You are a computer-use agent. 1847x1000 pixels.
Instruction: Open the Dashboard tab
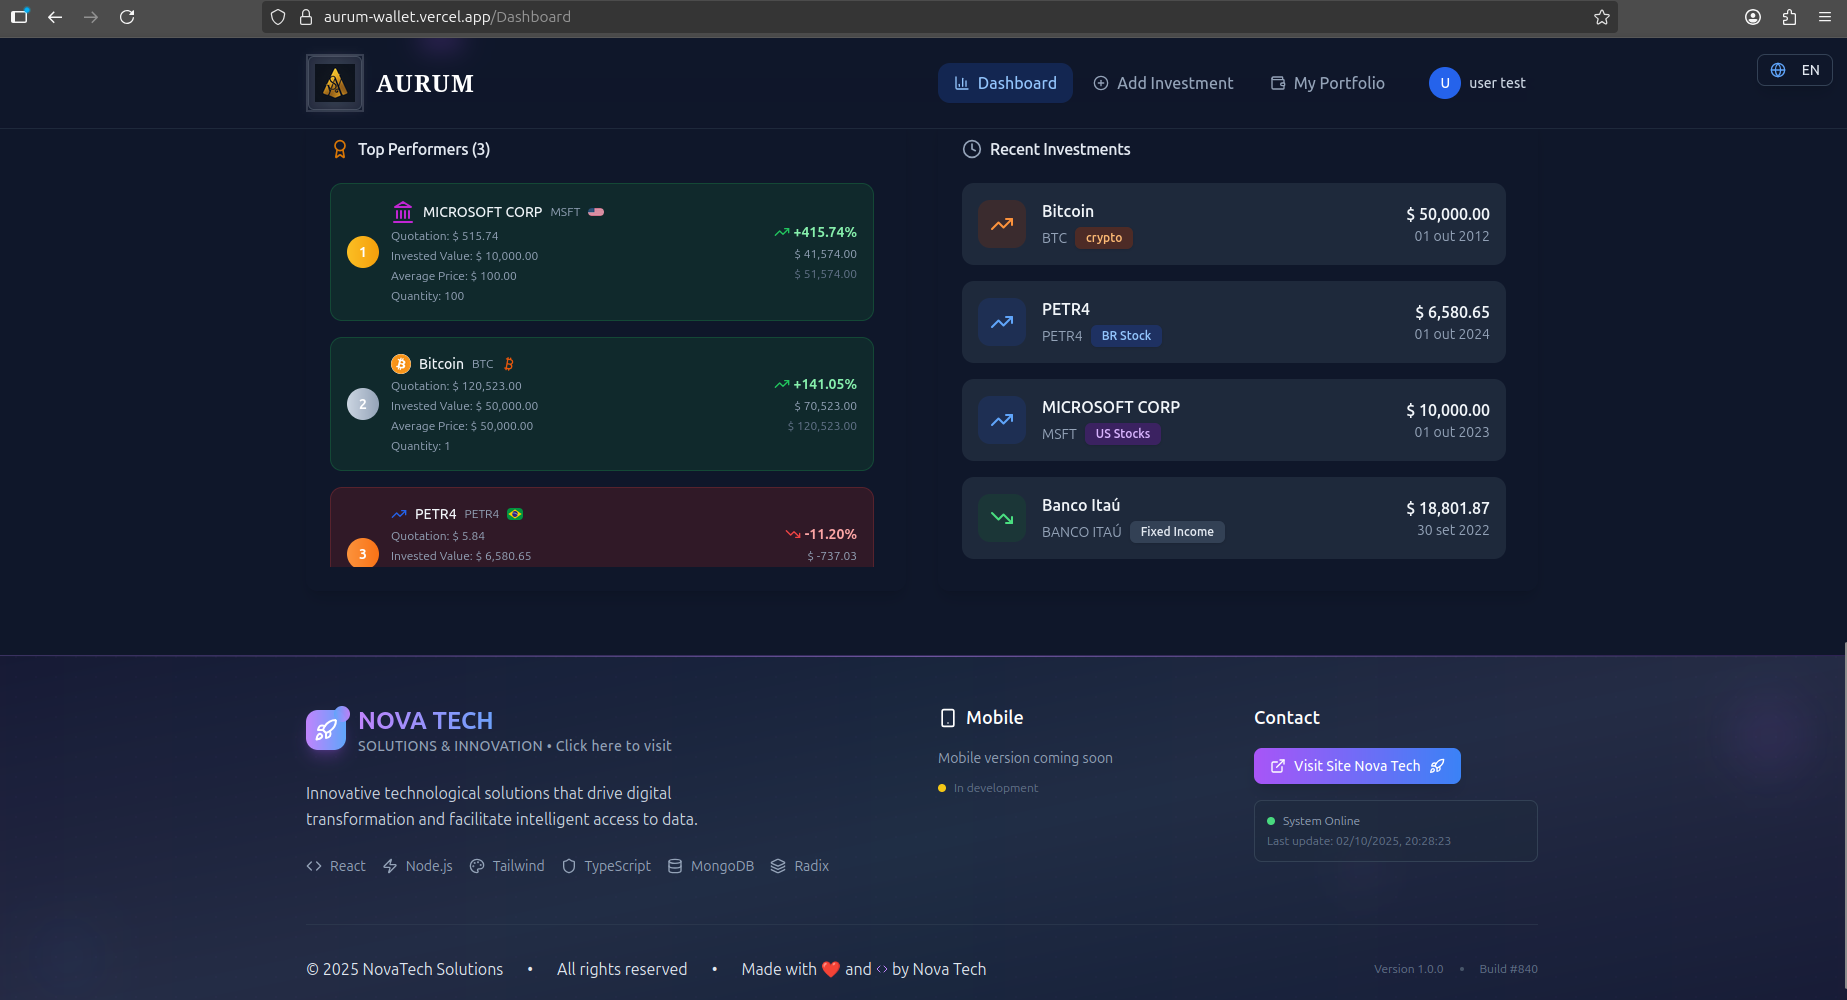(x=1005, y=83)
